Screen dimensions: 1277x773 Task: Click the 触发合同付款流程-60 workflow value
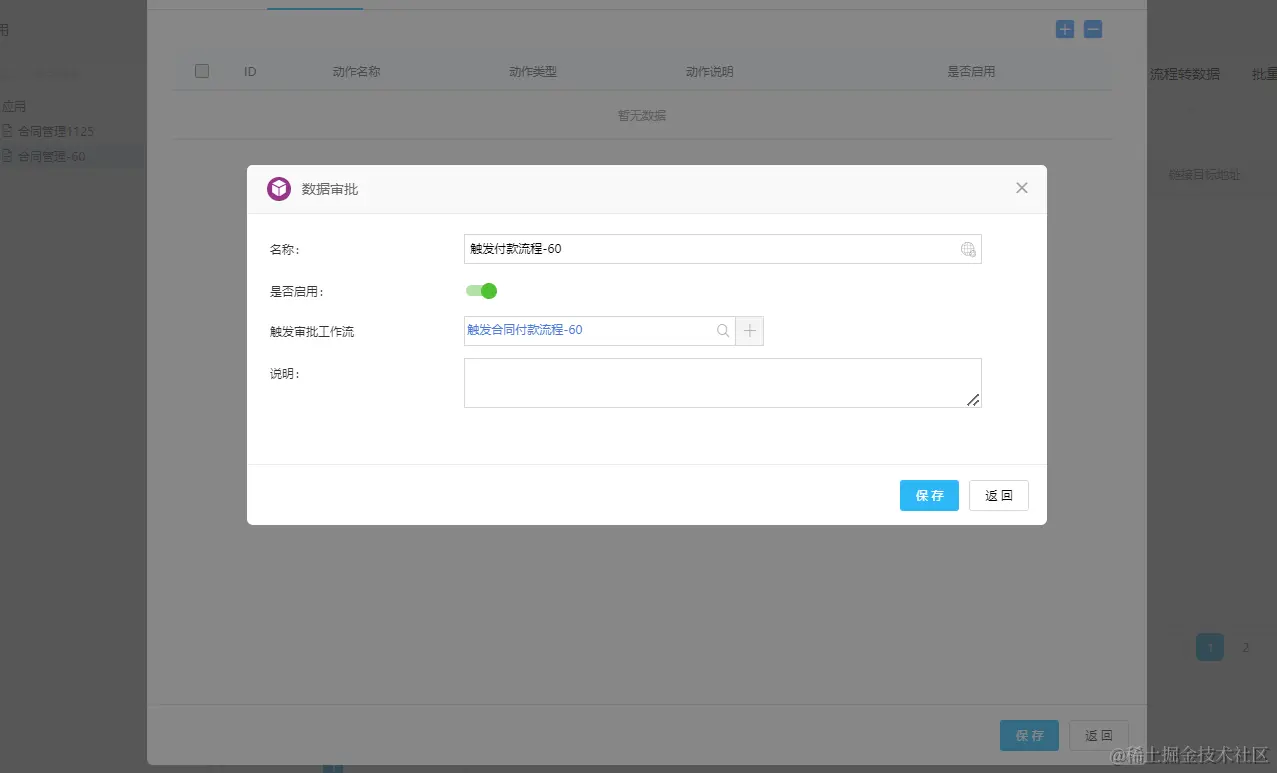point(525,330)
